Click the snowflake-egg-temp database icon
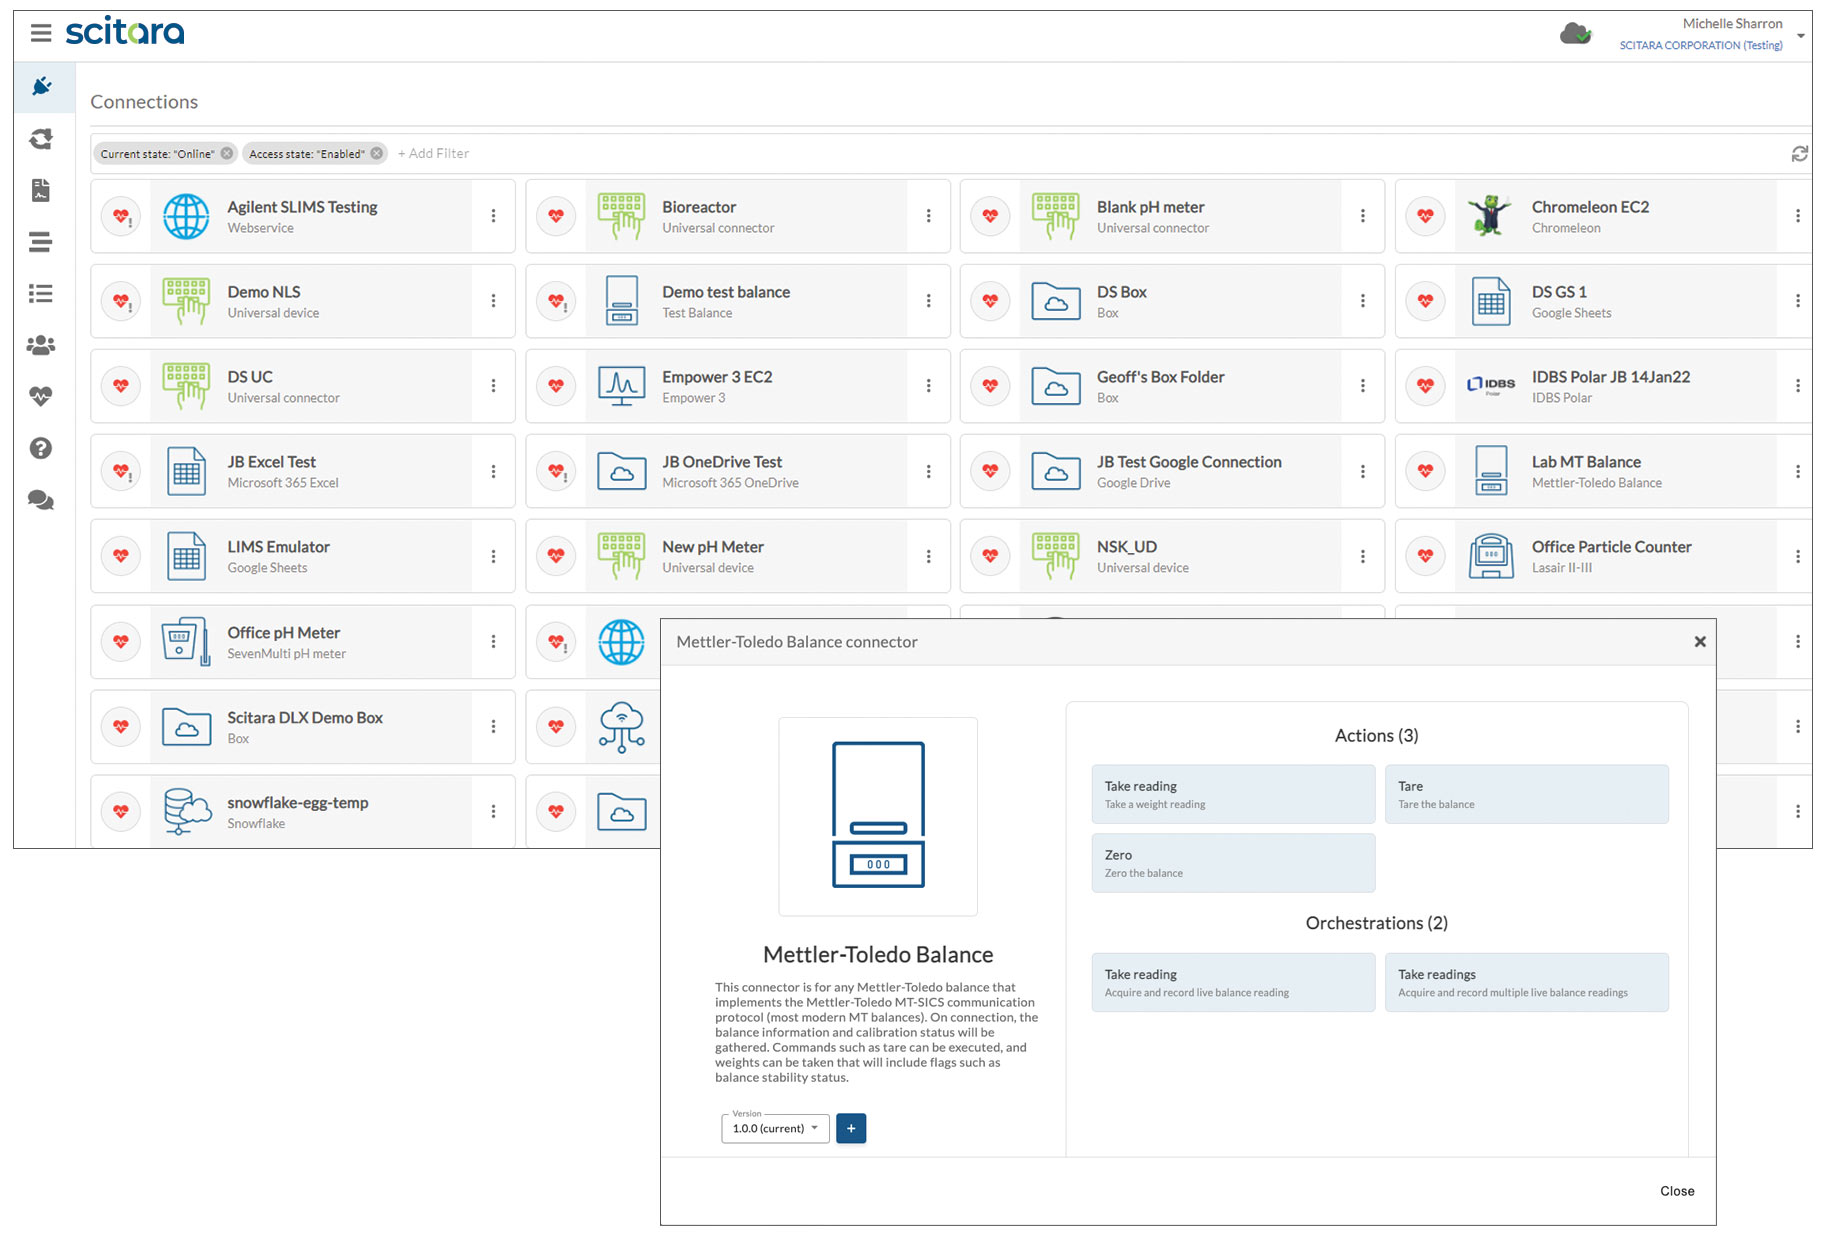Screen dimensions: 1823x1235 186,811
